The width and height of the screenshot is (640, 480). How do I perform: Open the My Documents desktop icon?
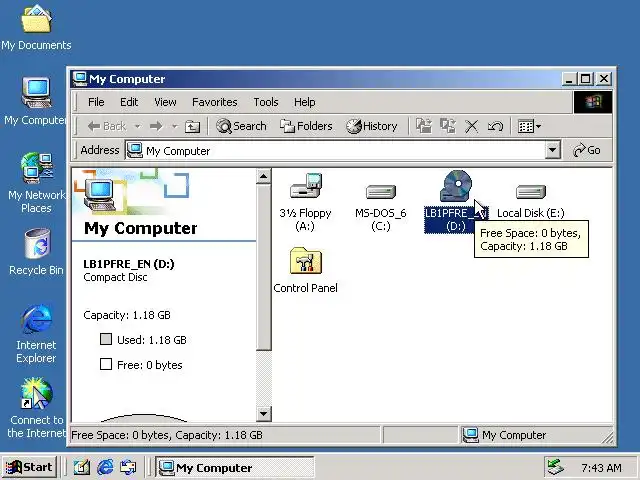click(36, 28)
